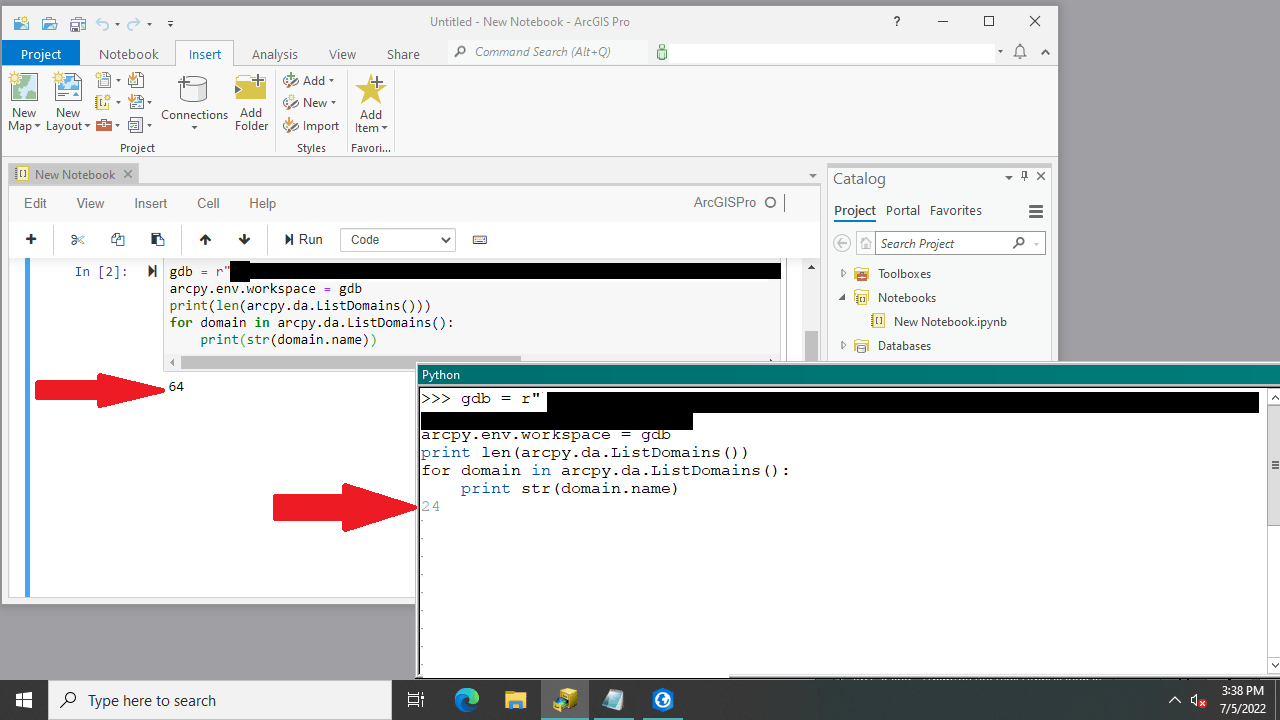Move the notebook cell up
Viewport: 1280px width, 720px height.
point(205,239)
